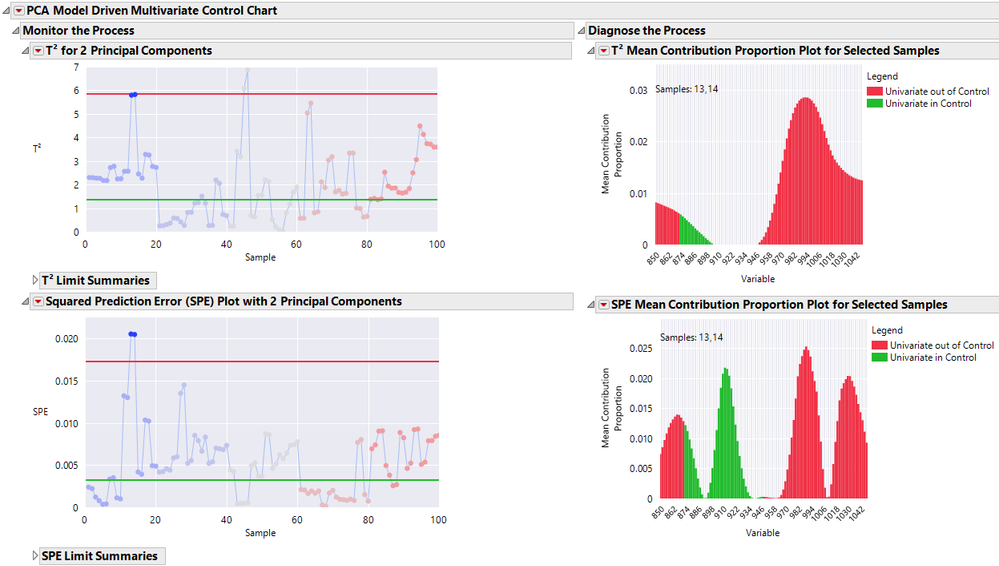Collapse the SPE Mean Contribution Proportion Plot panel
Image resolution: width=999 pixels, height=566 pixels.
click(x=591, y=305)
